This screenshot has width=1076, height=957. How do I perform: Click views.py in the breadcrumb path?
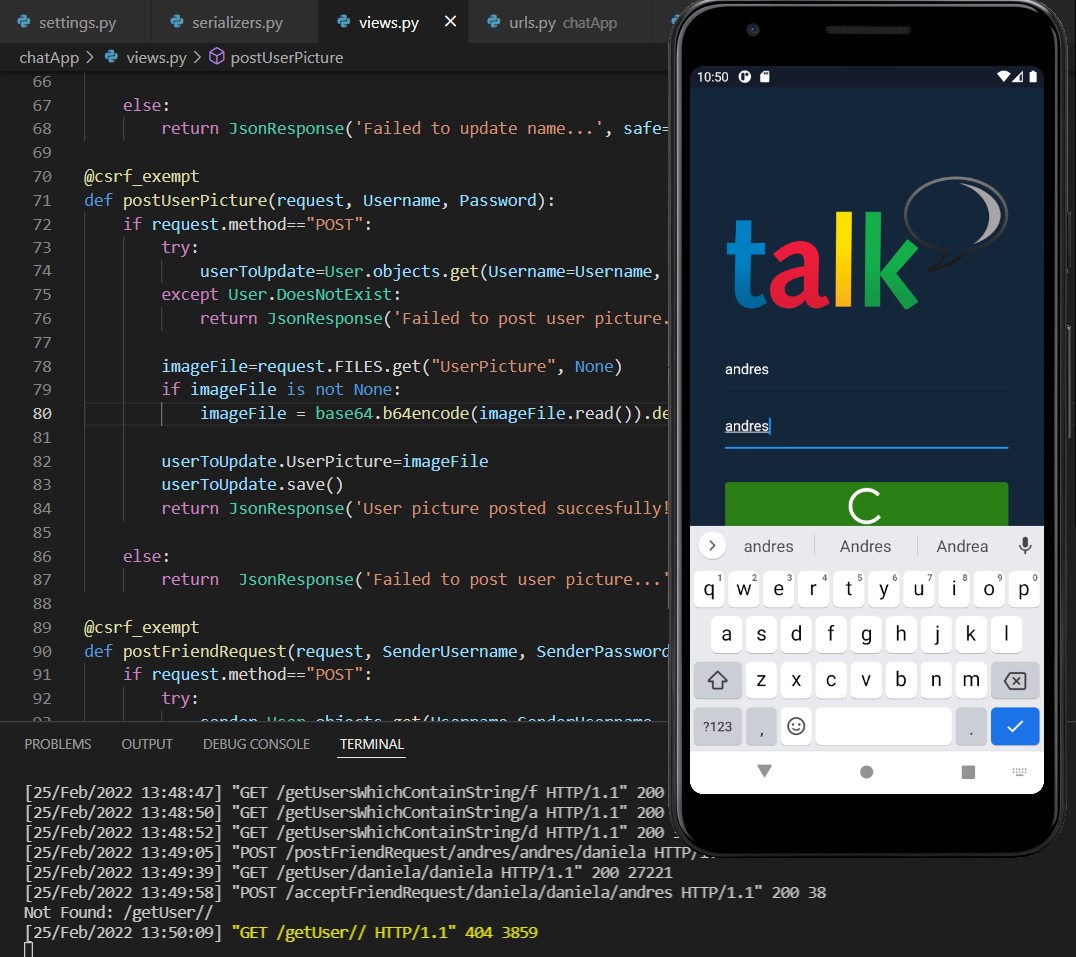pyautogui.click(x=156, y=58)
